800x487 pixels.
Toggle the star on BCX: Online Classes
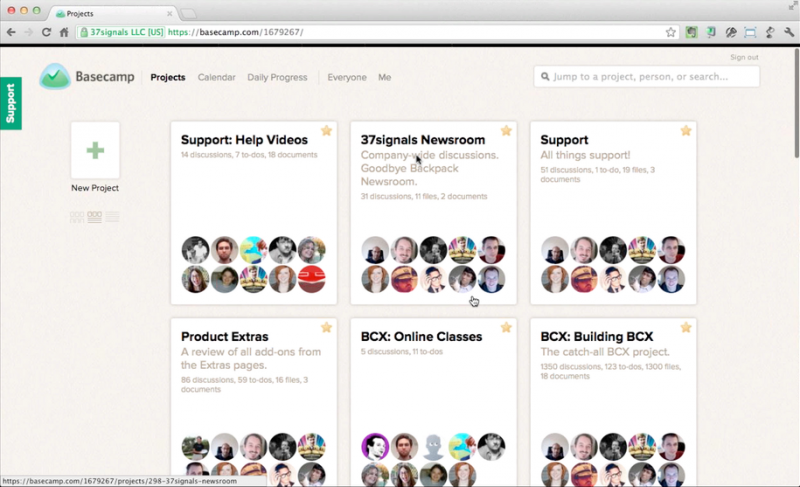click(x=506, y=327)
